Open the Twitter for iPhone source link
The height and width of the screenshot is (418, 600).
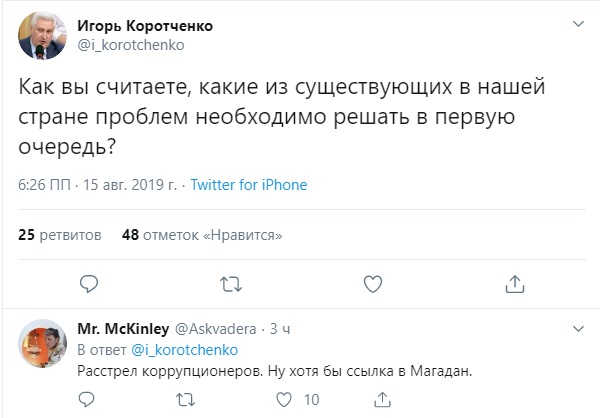pyautogui.click(x=248, y=185)
